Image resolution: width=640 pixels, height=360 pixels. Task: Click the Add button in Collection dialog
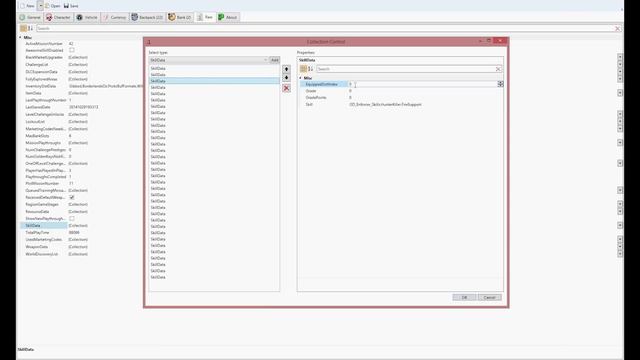point(275,60)
